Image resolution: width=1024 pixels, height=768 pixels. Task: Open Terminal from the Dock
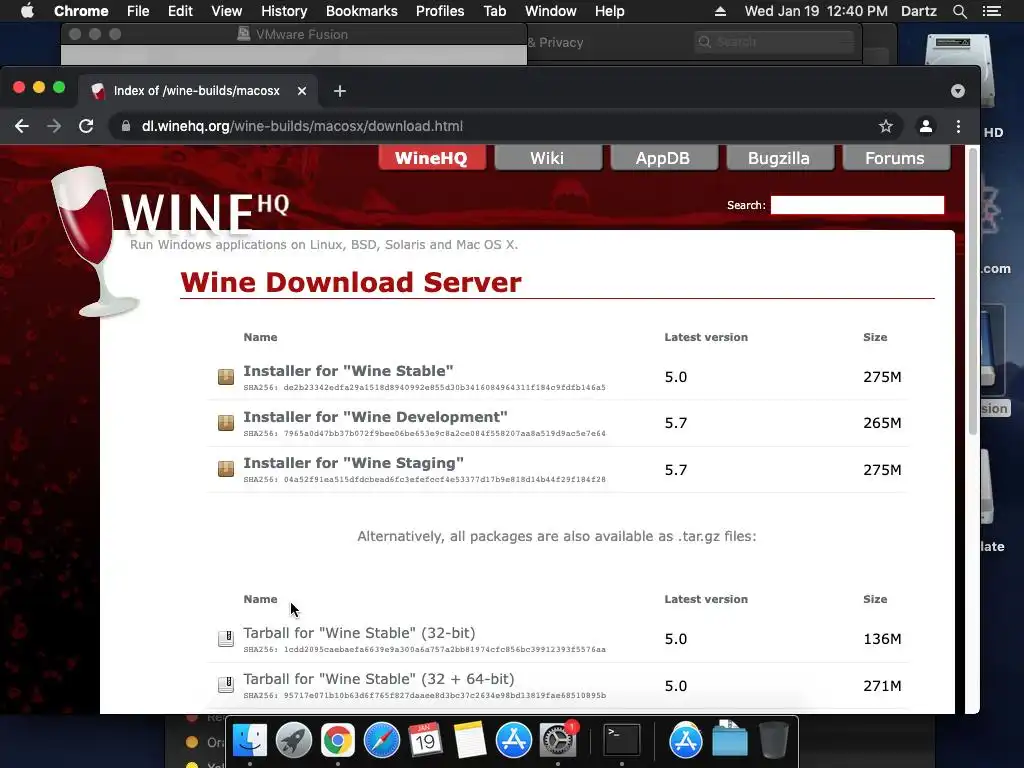(x=621, y=740)
